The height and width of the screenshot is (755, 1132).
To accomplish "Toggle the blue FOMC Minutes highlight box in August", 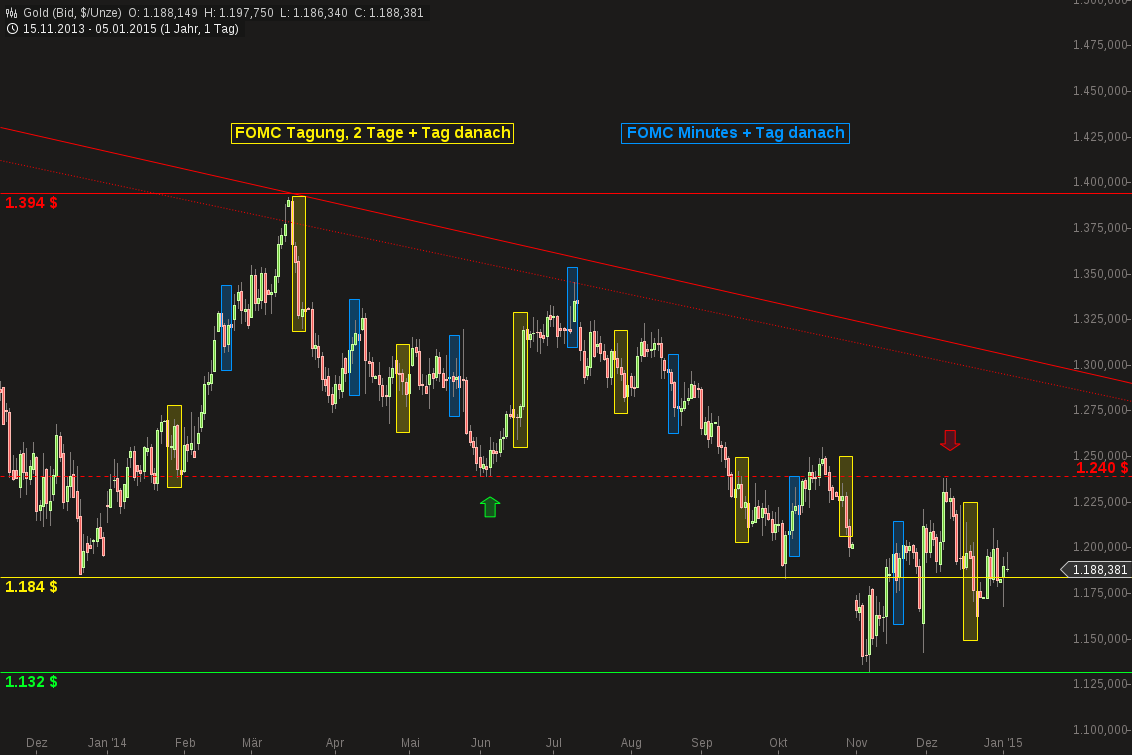I will [x=672, y=395].
